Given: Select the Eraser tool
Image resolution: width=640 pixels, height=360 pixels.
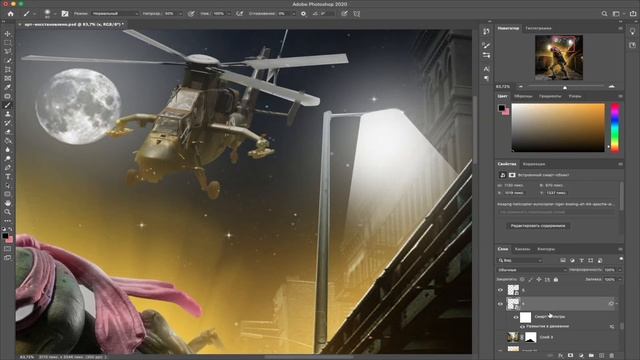Looking at the screenshot, I should pyautogui.click(x=7, y=132).
